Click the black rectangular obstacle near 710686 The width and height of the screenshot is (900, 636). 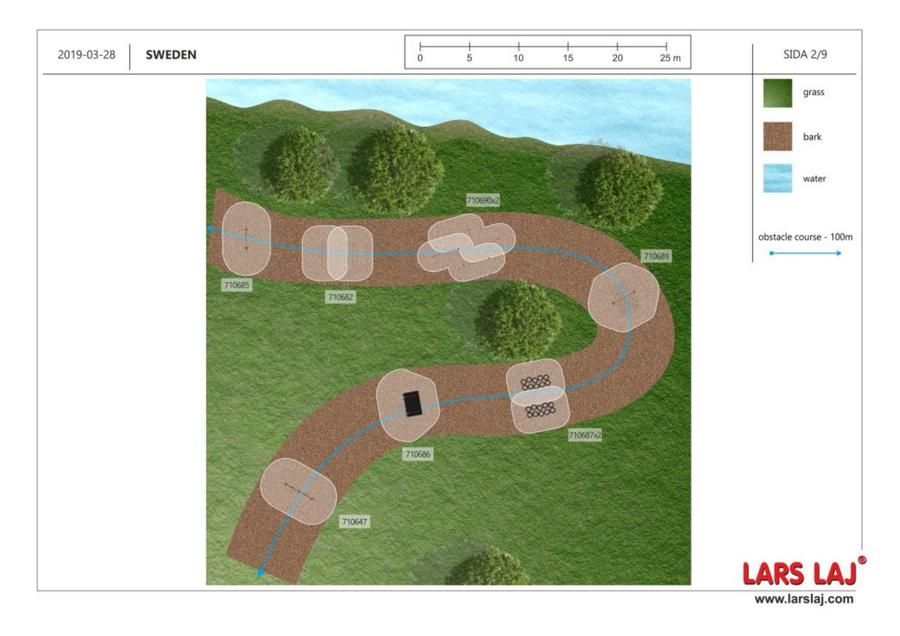point(412,403)
